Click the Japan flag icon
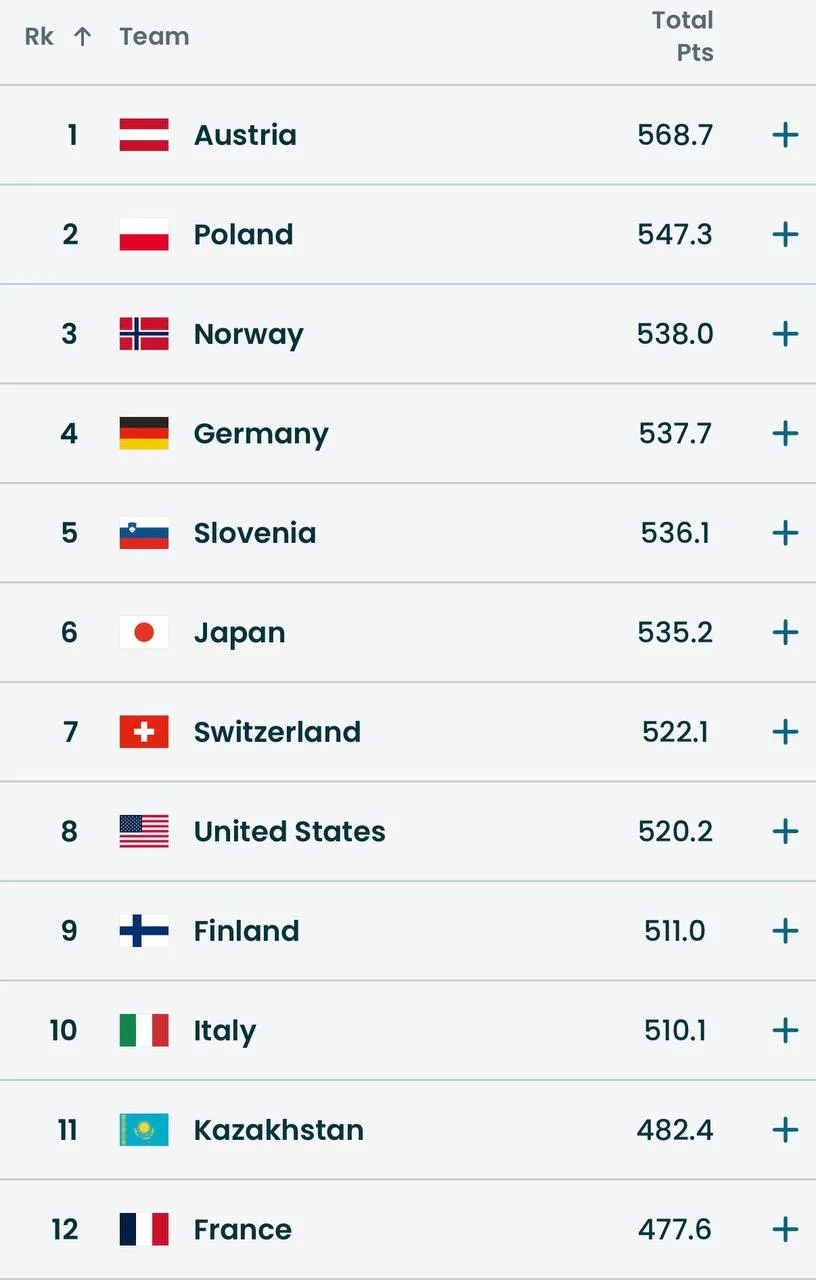Screen dimensions: 816x1280 tap(144, 633)
